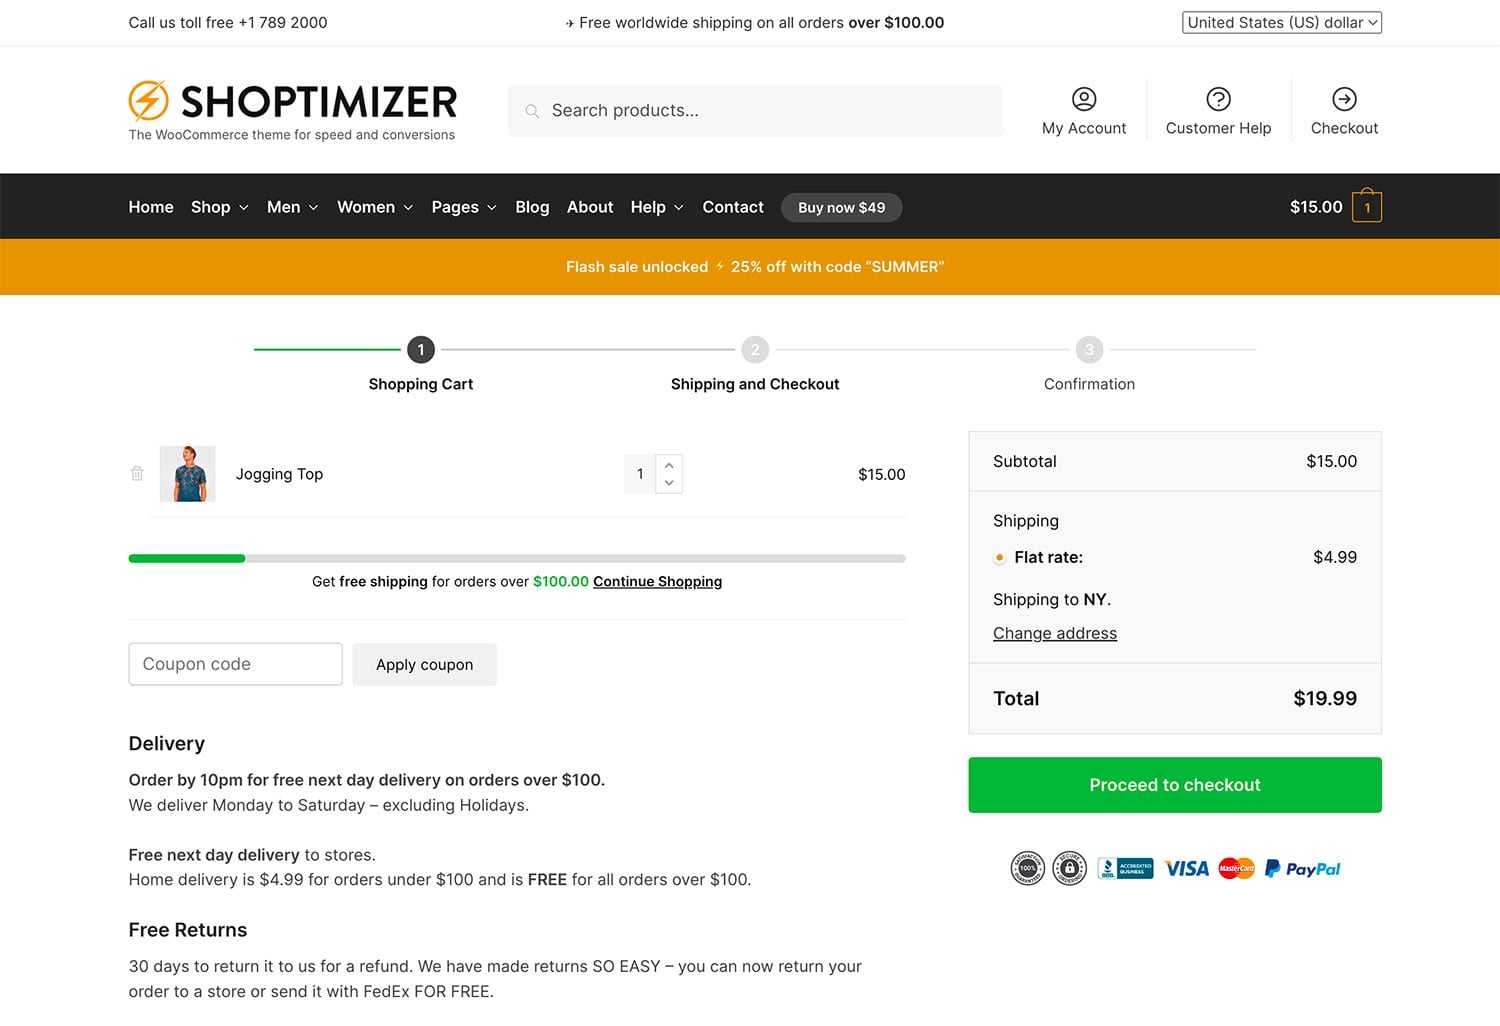This screenshot has width=1500, height=1026.
Task: Decrease Jogging Top quantity with down arrow
Action: pos(669,483)
